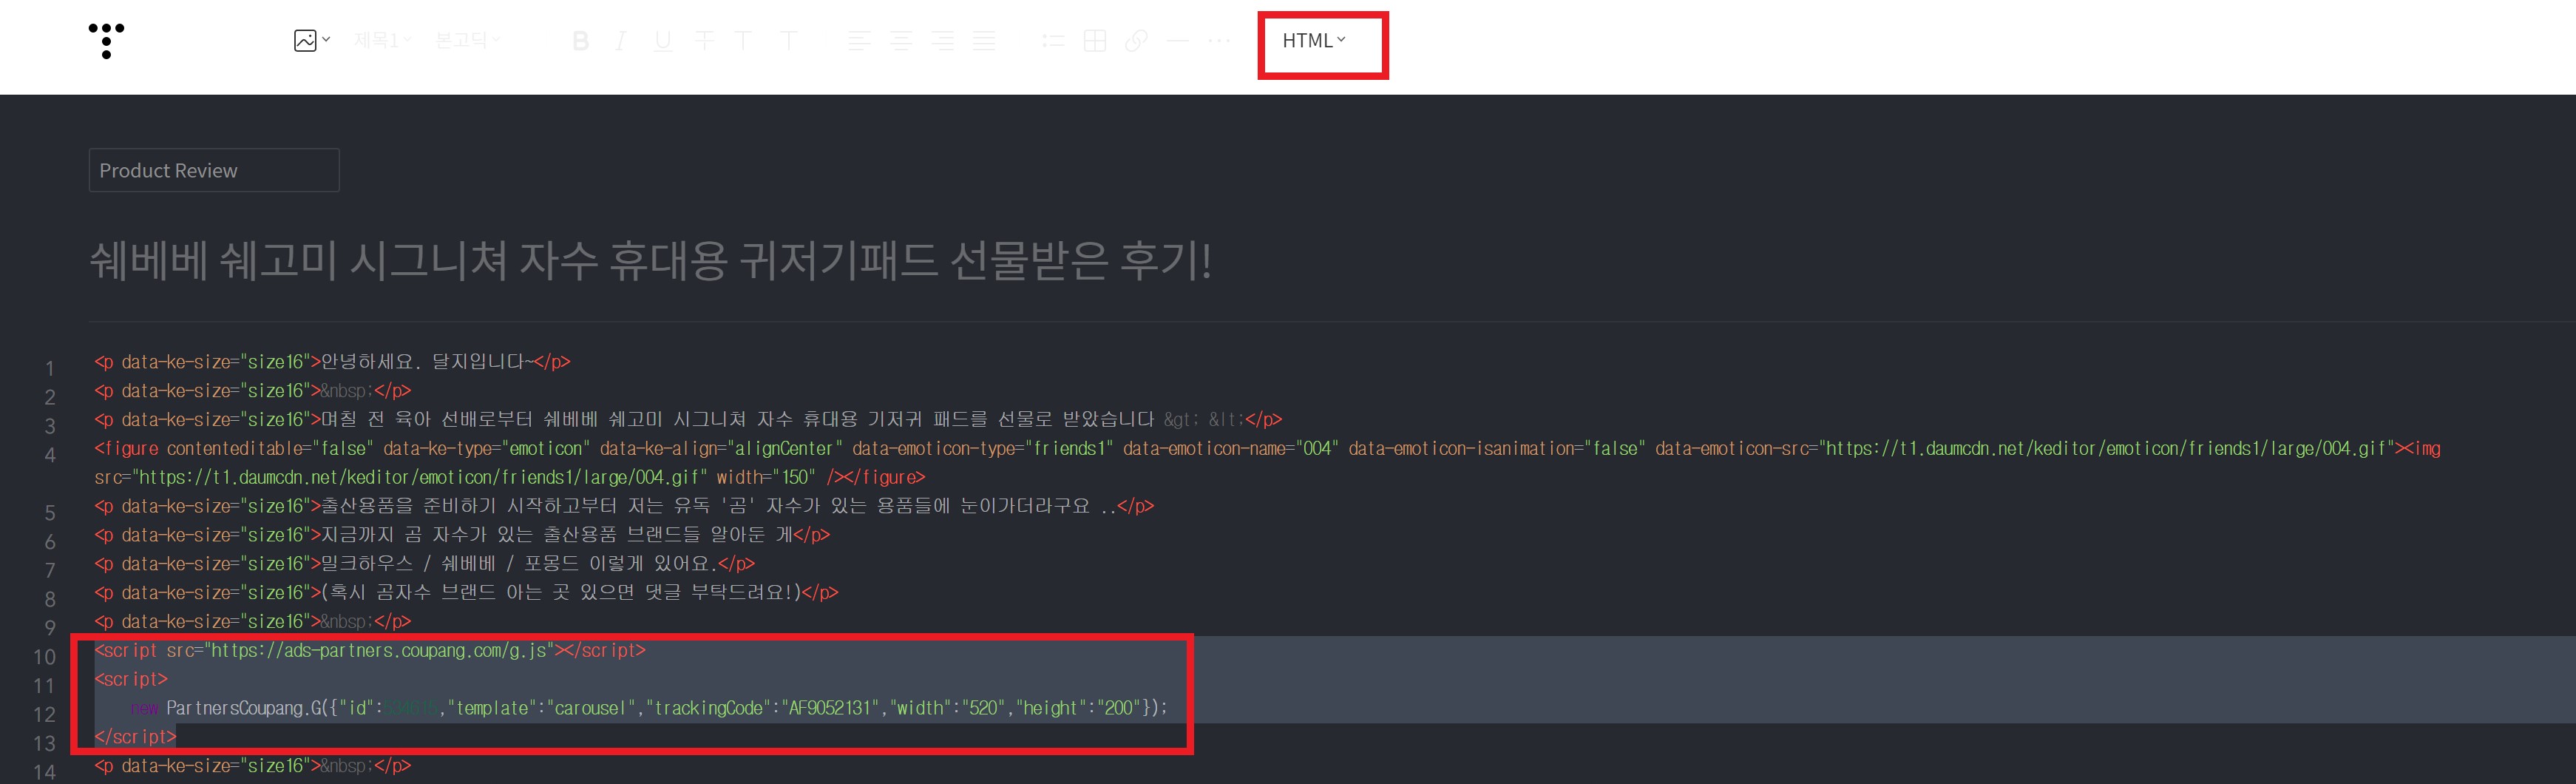2576x784 pixels.
Task: Insert a table
Action: (x=1095, y=41)
